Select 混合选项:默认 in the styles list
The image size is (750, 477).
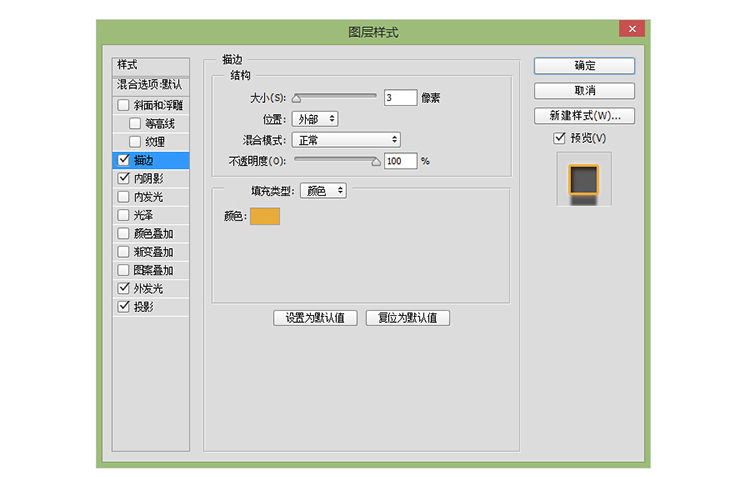[150, 85]
